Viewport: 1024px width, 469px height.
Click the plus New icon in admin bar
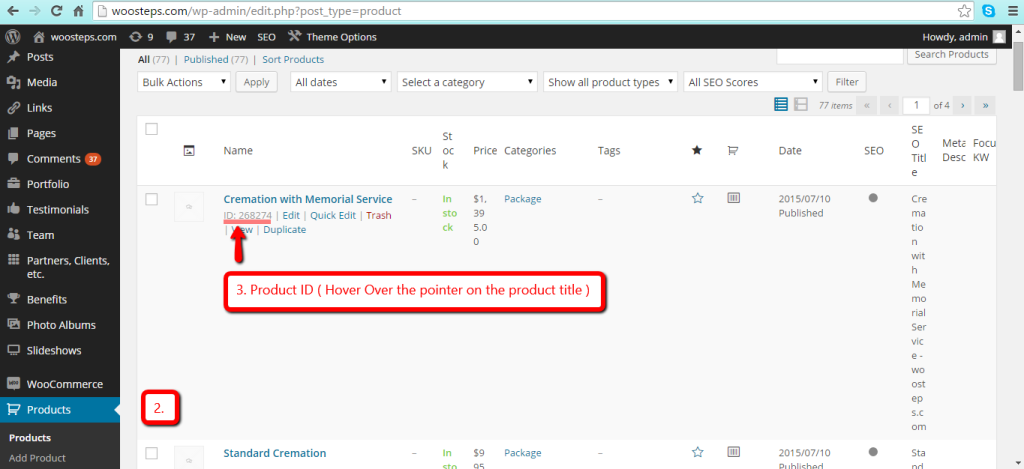(214, 37)
